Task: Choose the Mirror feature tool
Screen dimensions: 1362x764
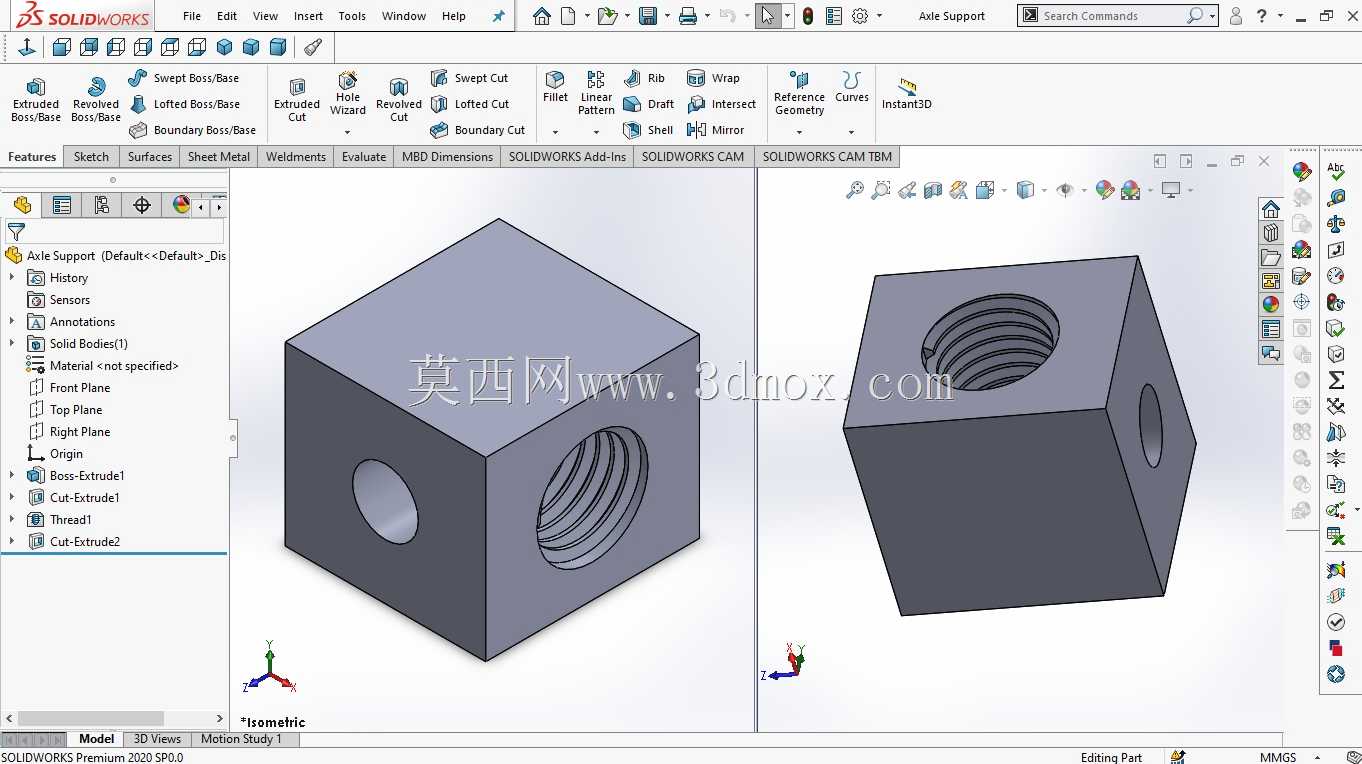Action: point(716,130)
